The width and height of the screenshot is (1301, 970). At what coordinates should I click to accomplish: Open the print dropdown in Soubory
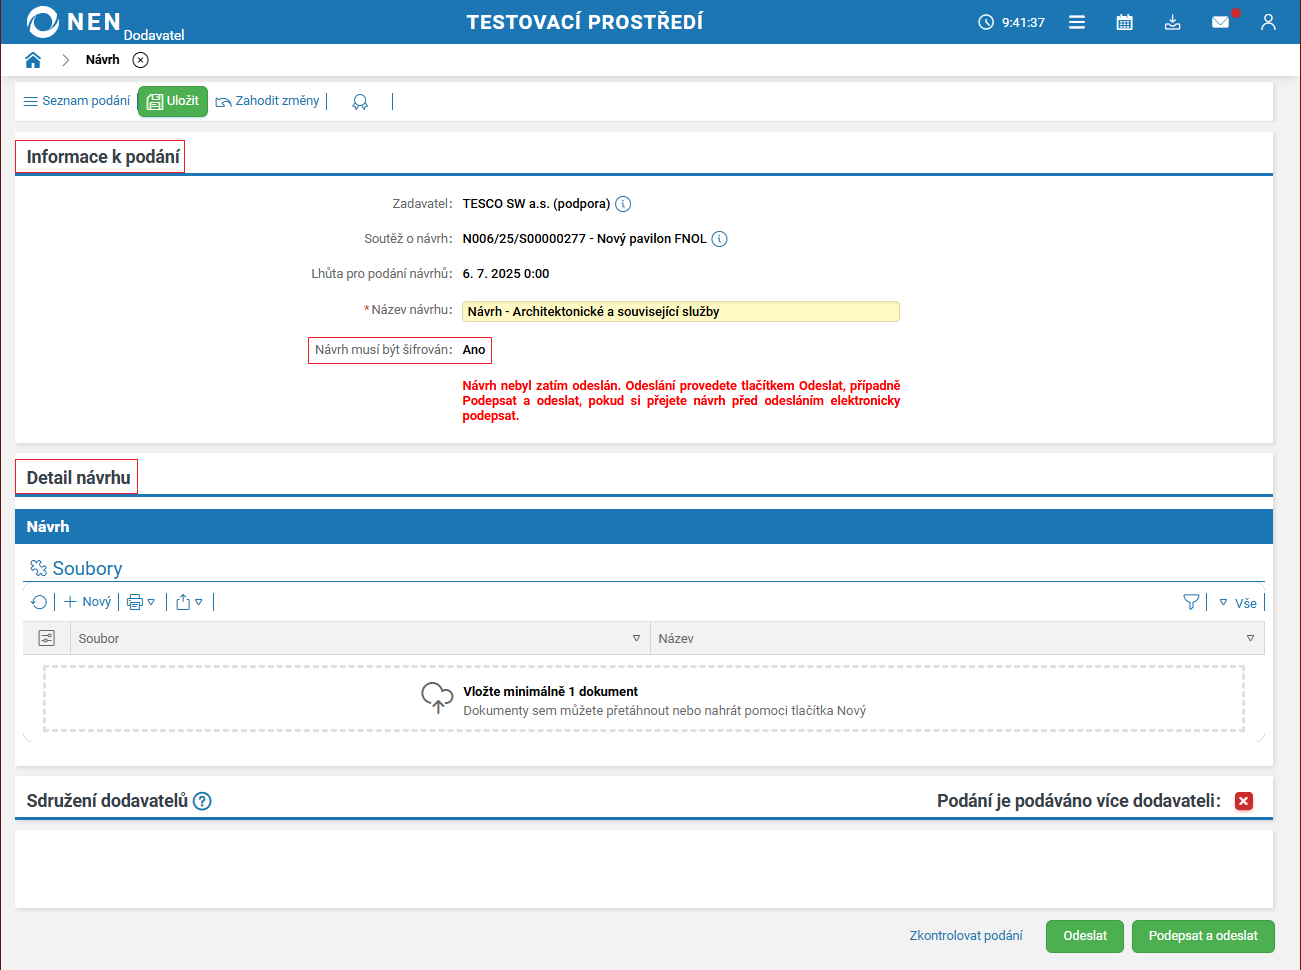coord(141,602)
